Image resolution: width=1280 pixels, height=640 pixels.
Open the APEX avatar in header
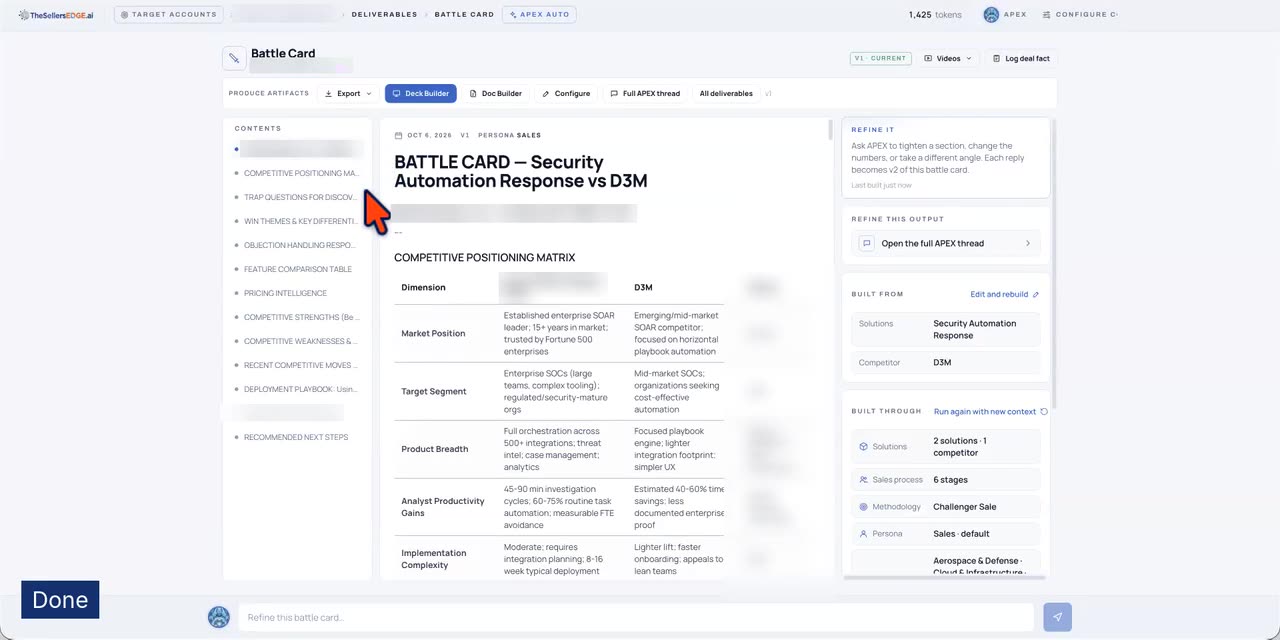[x=991, y=15]
